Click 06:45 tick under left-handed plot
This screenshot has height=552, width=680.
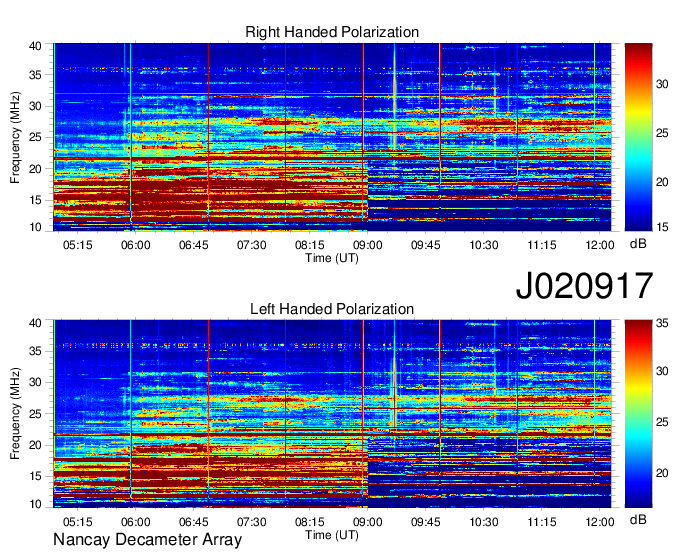[x=193, y=522]
